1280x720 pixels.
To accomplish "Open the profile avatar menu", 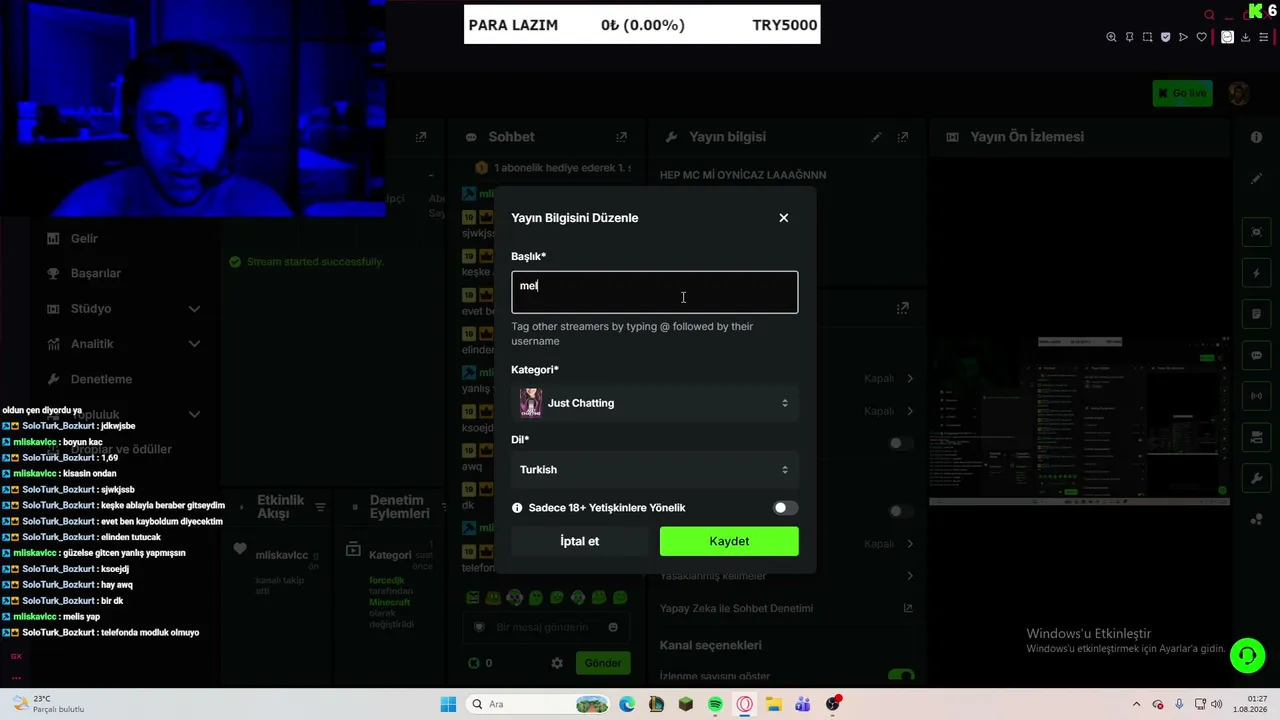I will (x=1239, y=93).
